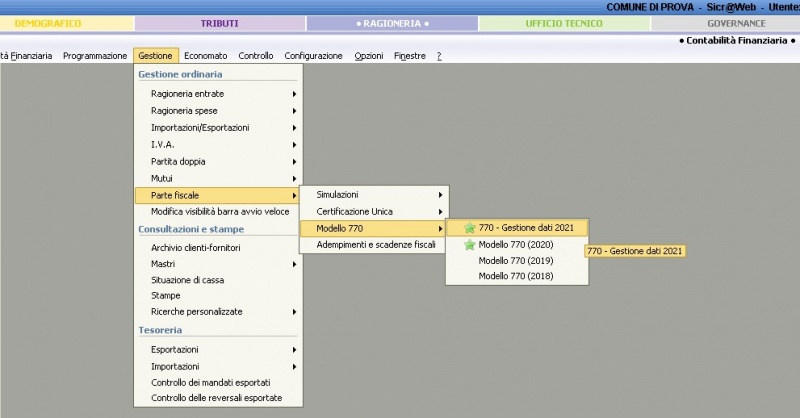Switch to the TRIBUTI tab
The image size is (800, 418).
220,23
